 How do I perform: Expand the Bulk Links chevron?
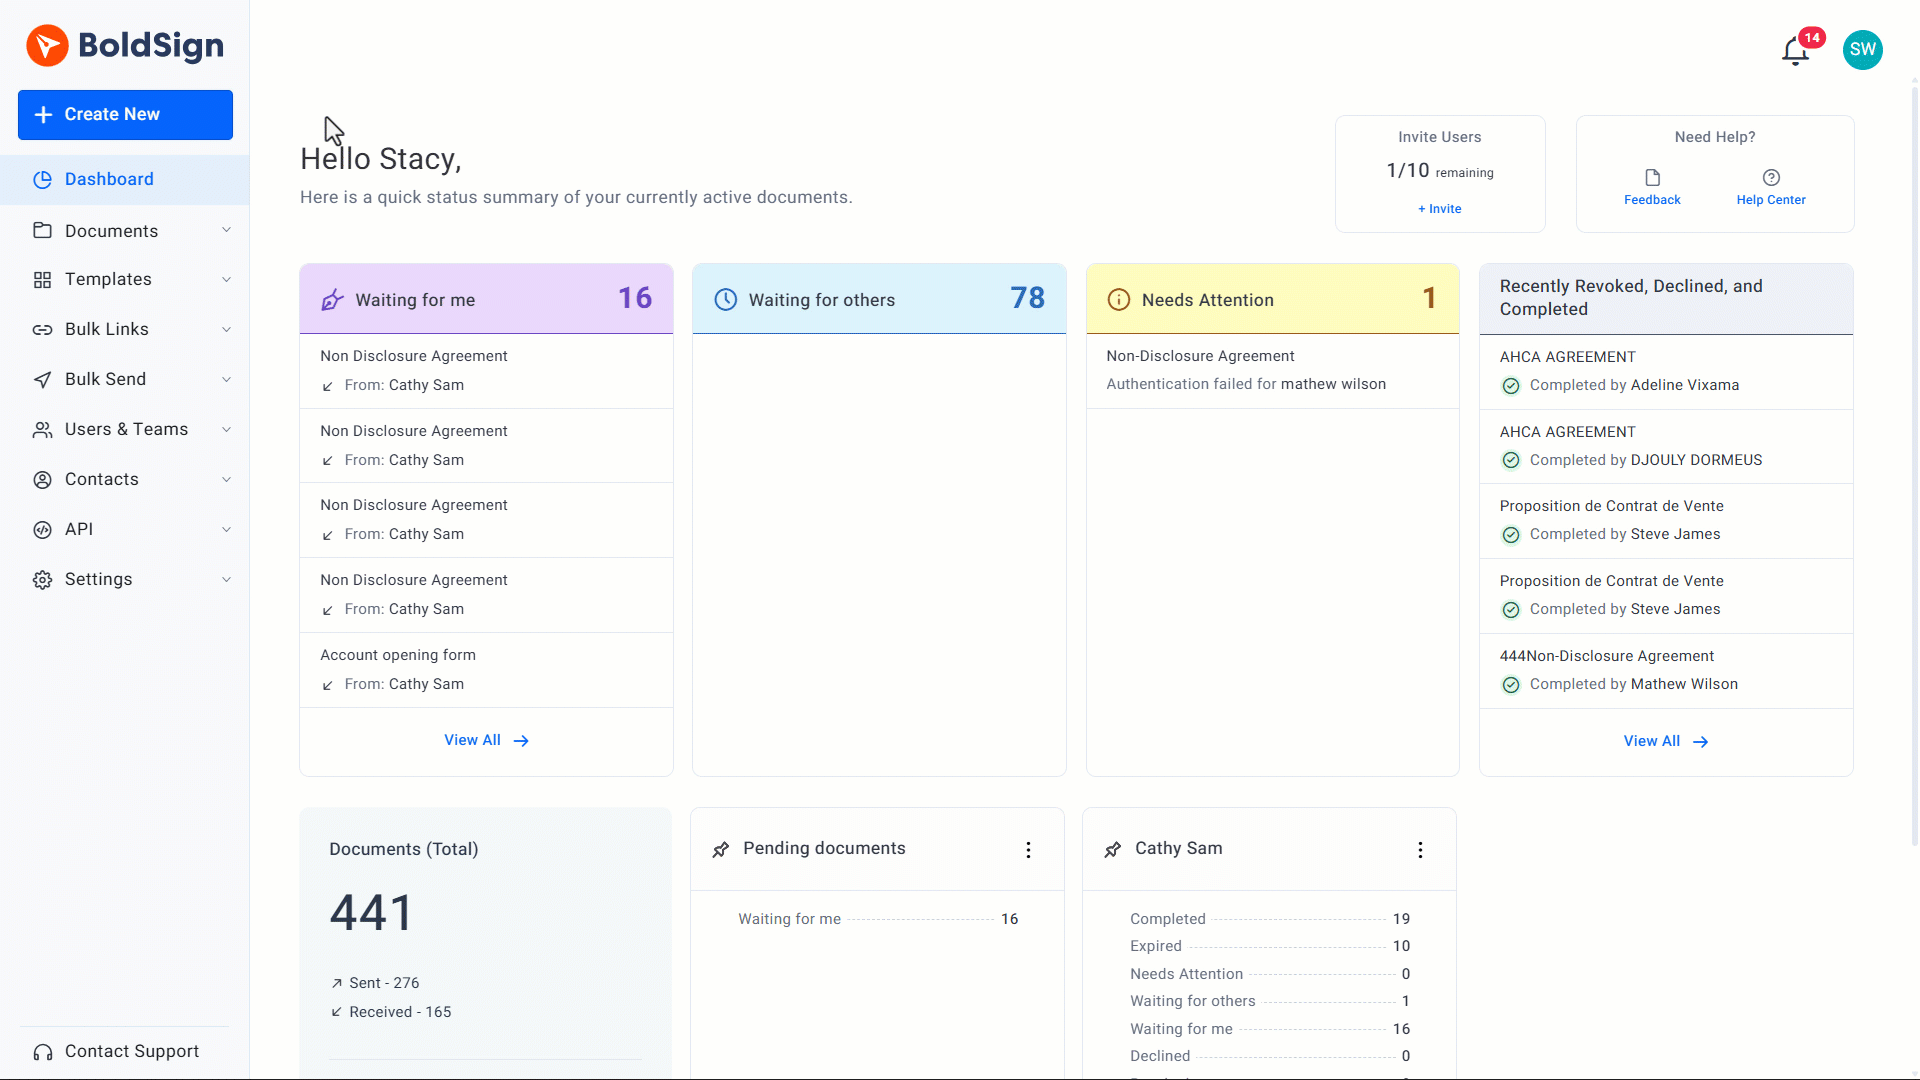click(227, 330)
